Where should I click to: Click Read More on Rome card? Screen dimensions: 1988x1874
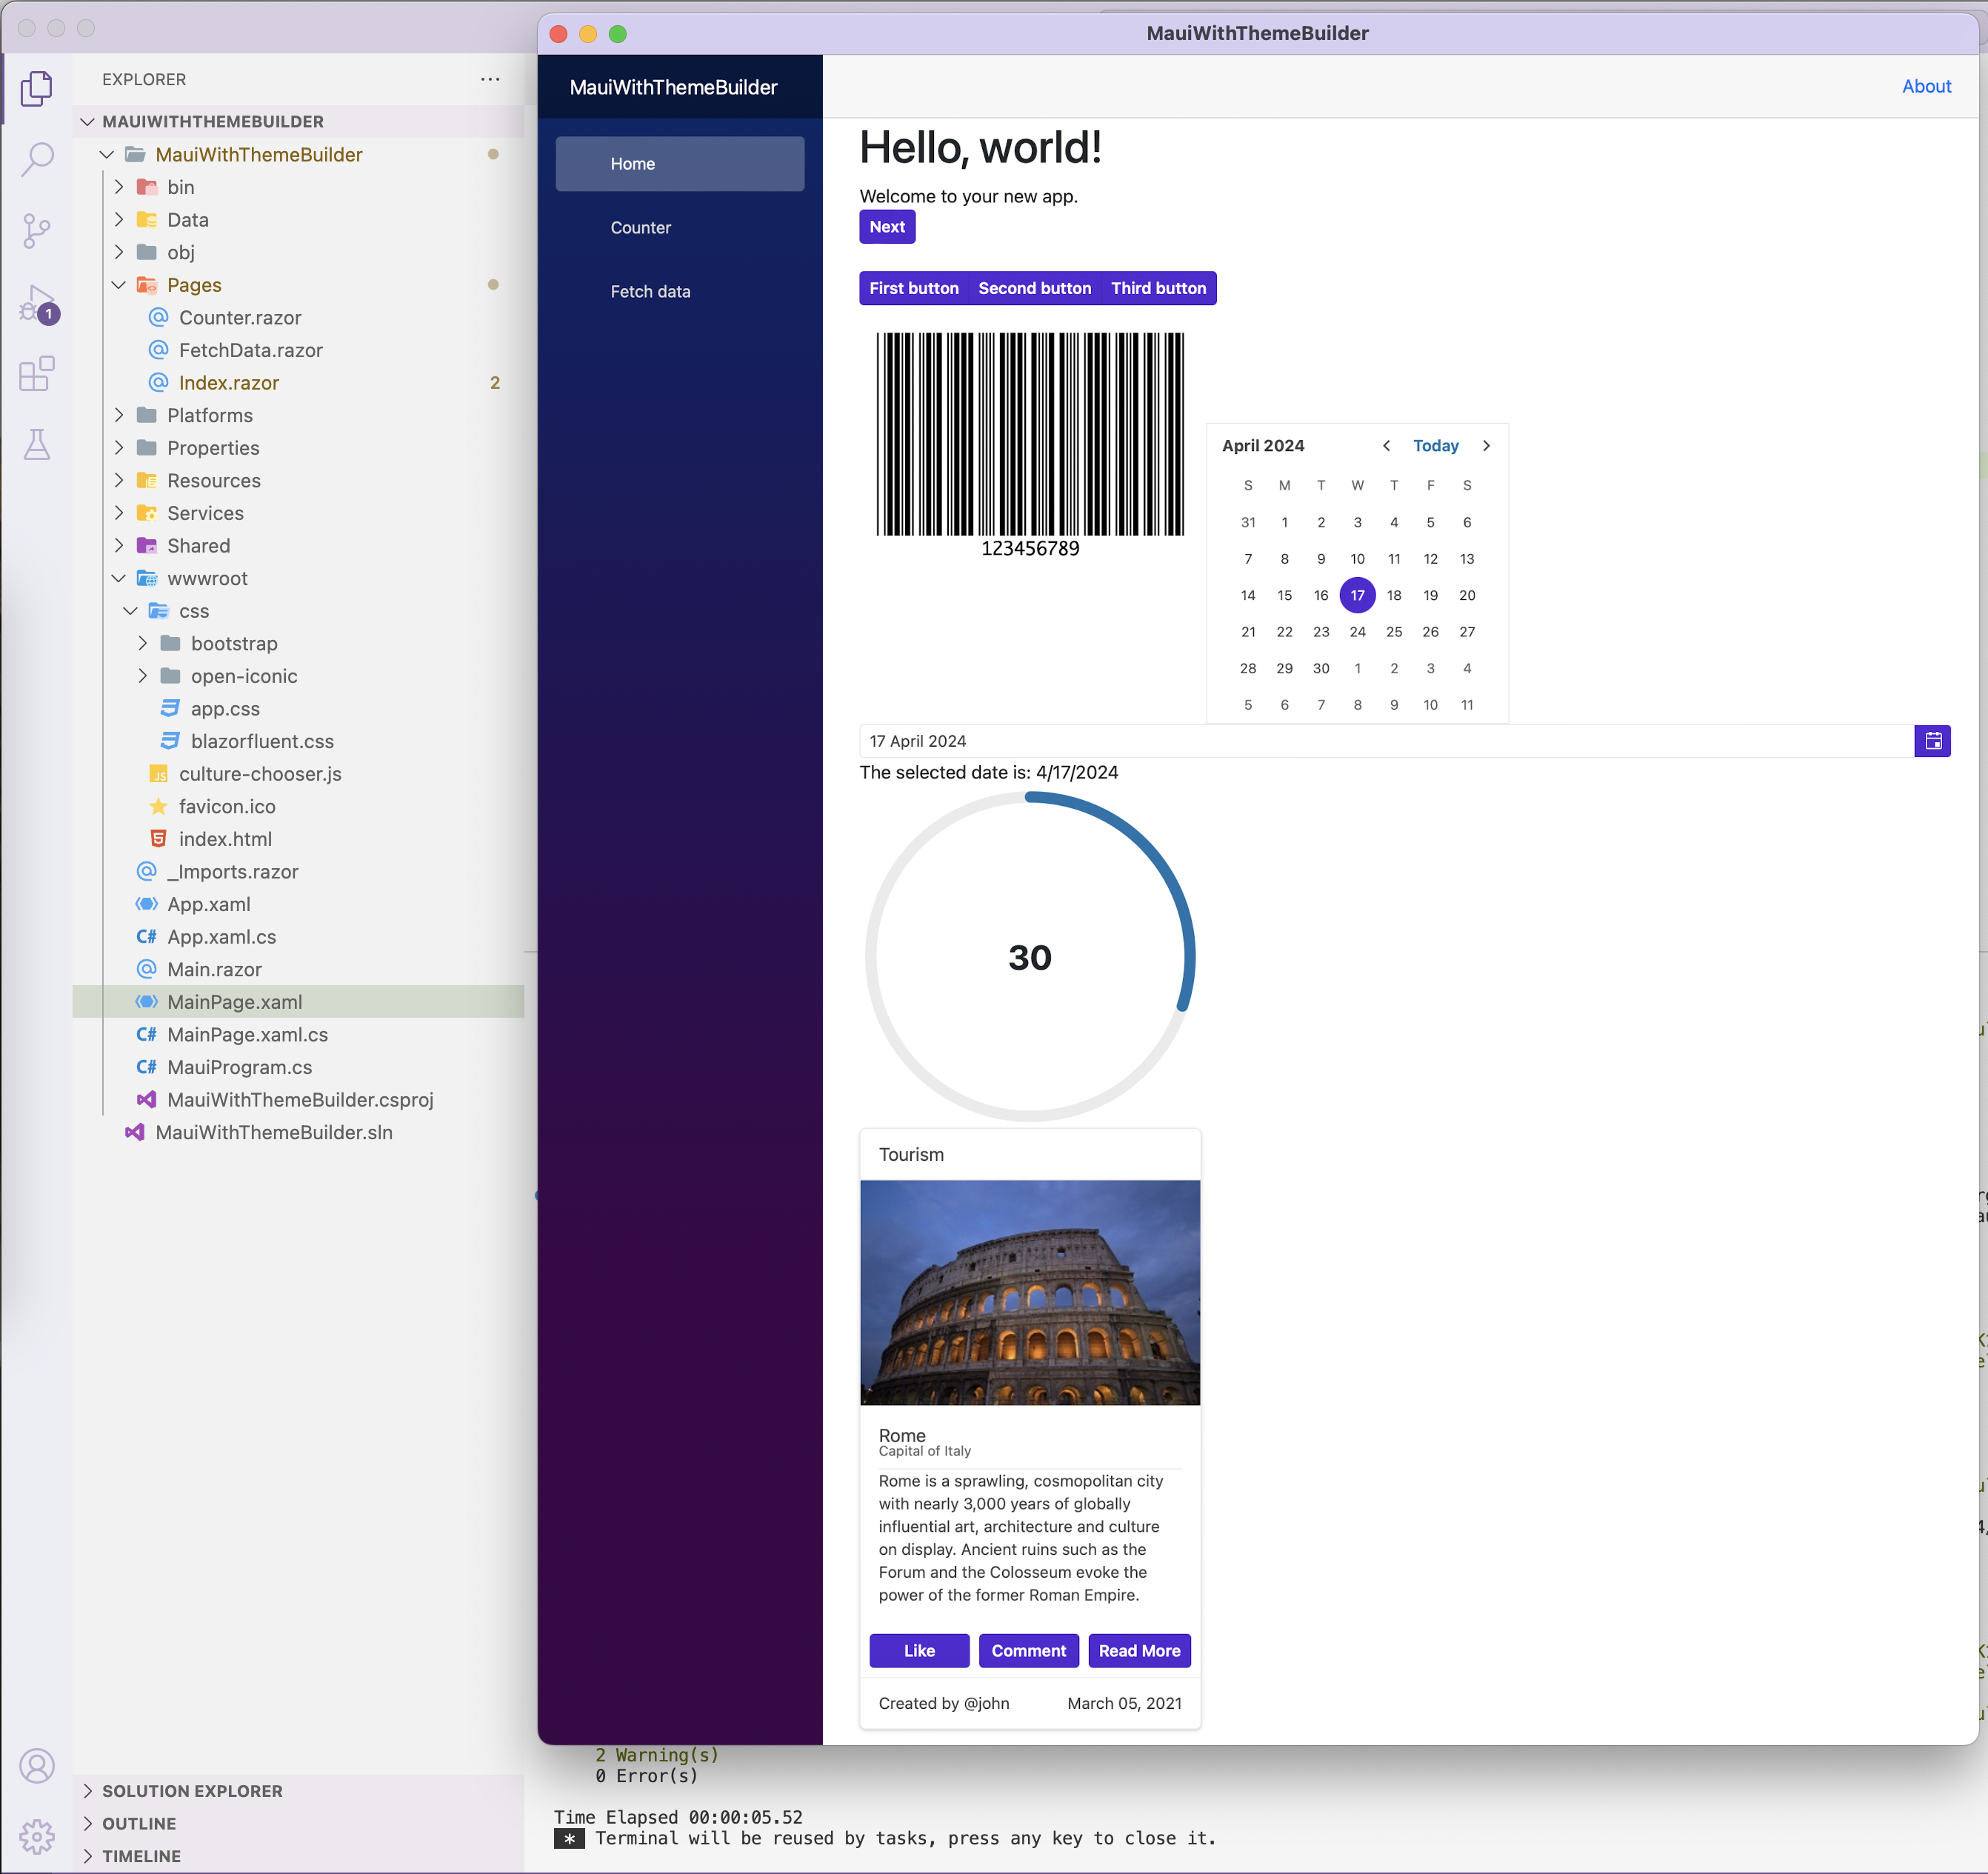coord(1139,1651)
